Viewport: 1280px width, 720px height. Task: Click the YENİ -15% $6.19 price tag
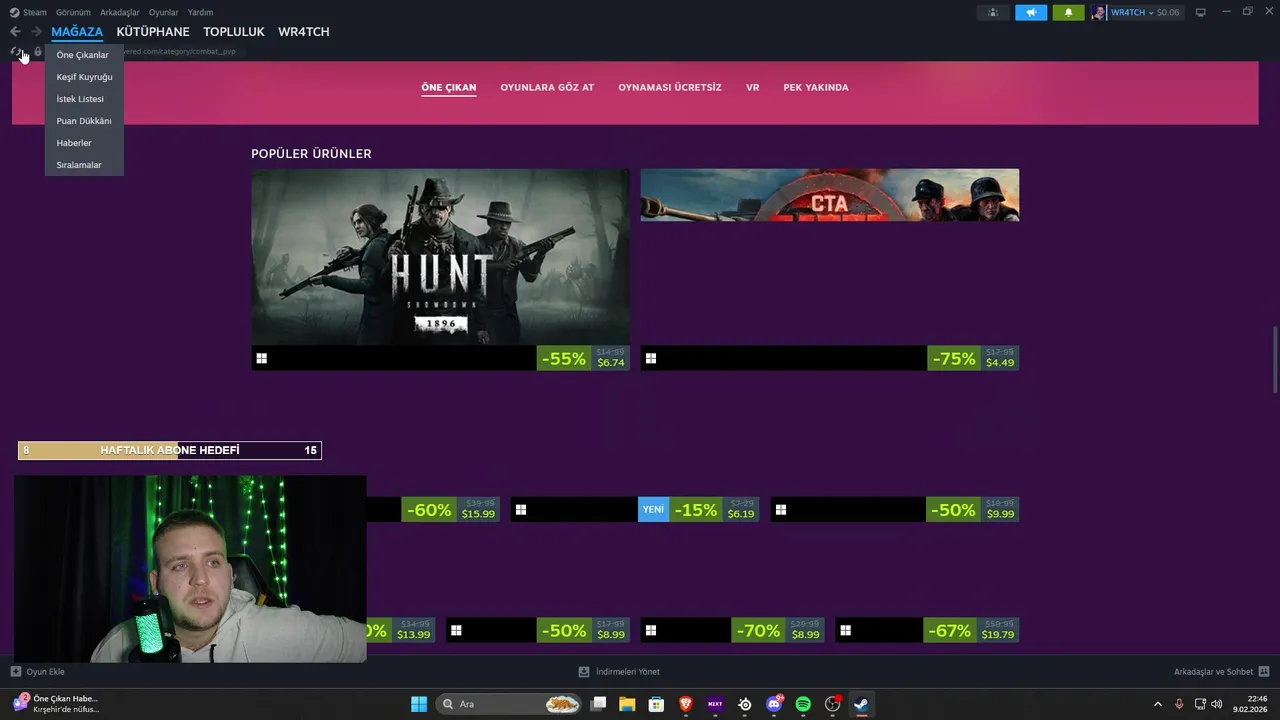point(698,510)
